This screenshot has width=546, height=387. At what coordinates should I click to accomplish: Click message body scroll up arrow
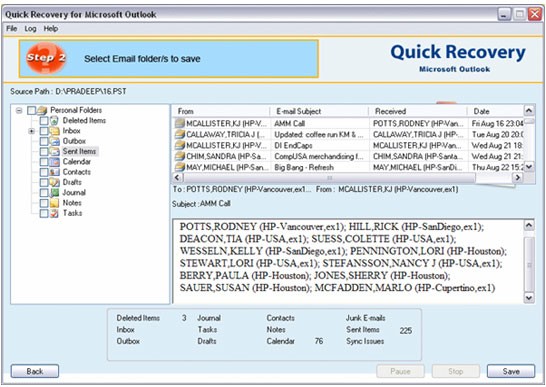tap(529, 225)
